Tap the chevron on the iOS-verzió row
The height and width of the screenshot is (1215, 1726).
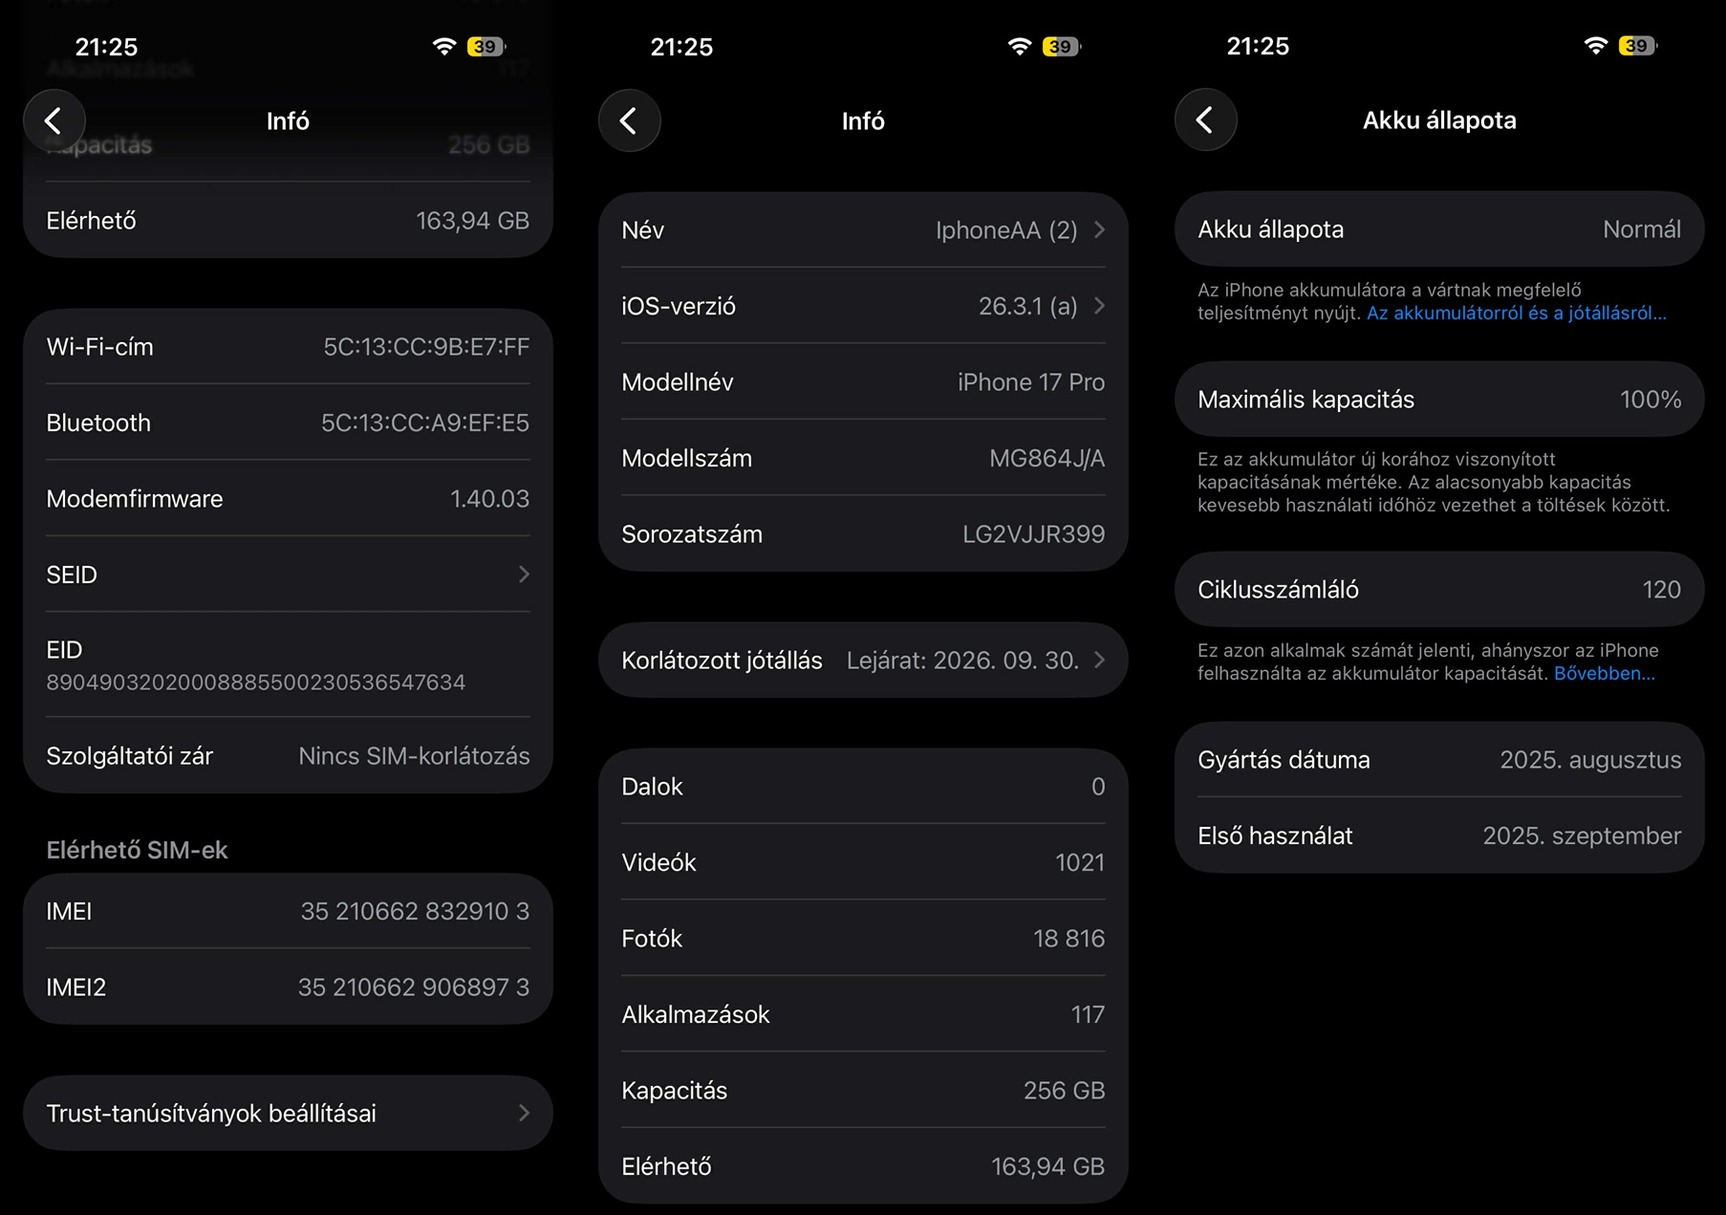tap(1099, 306)
